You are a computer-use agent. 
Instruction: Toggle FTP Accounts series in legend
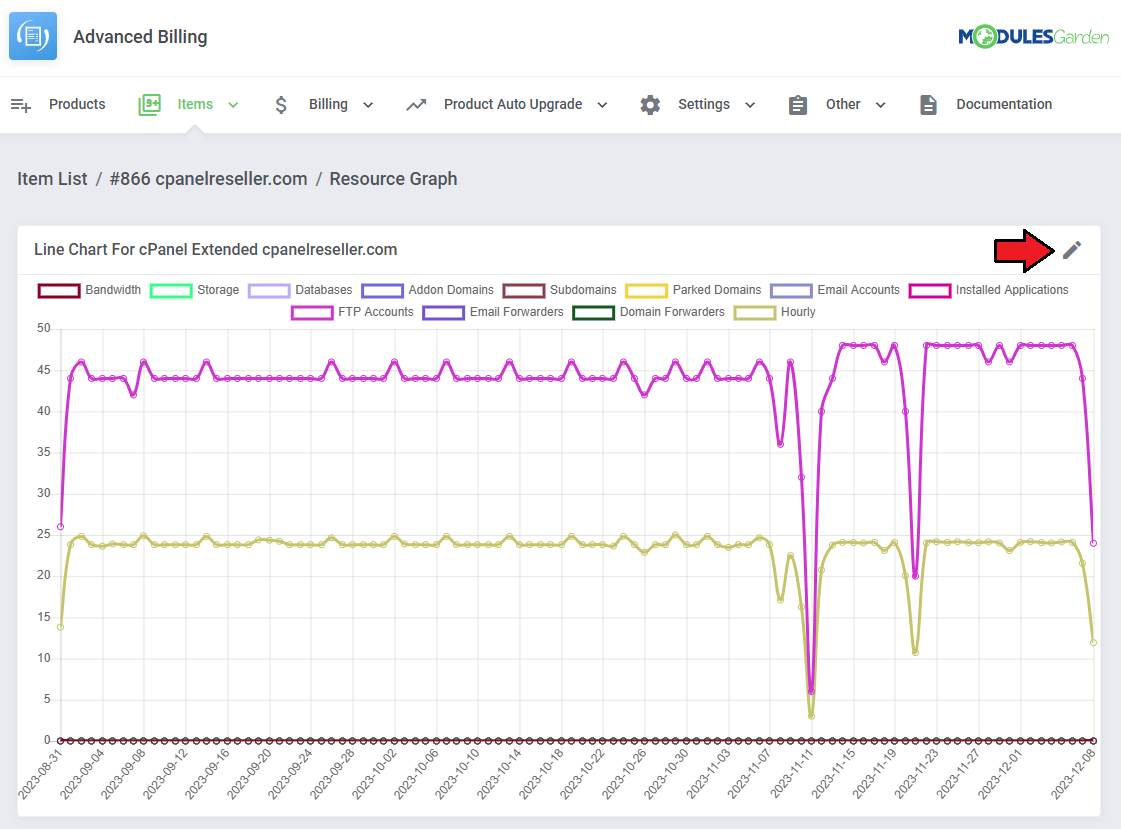click(352, 312)
